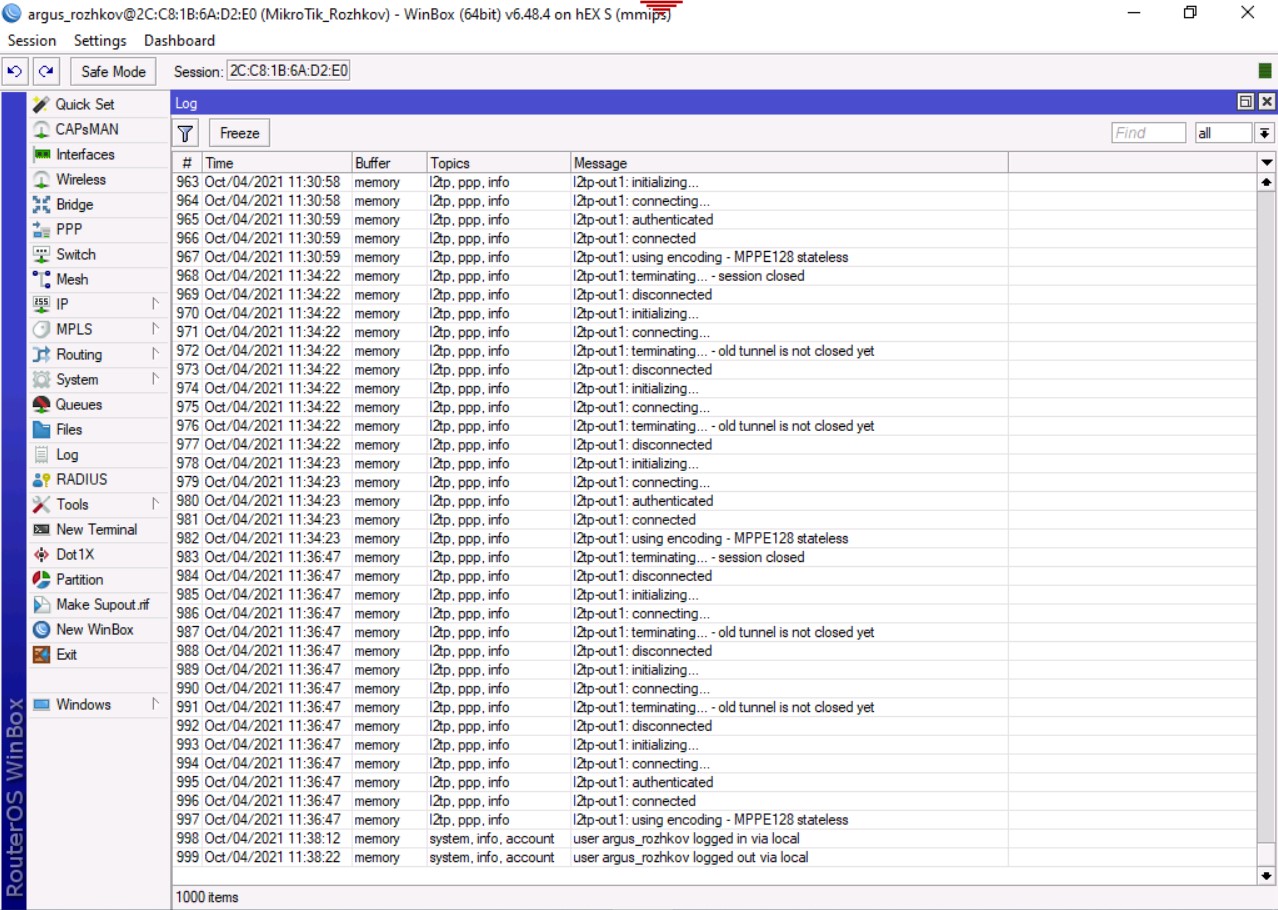Click the Undo arrow button
Viewport: 1278px width, 910px height.
coord(15,71)
